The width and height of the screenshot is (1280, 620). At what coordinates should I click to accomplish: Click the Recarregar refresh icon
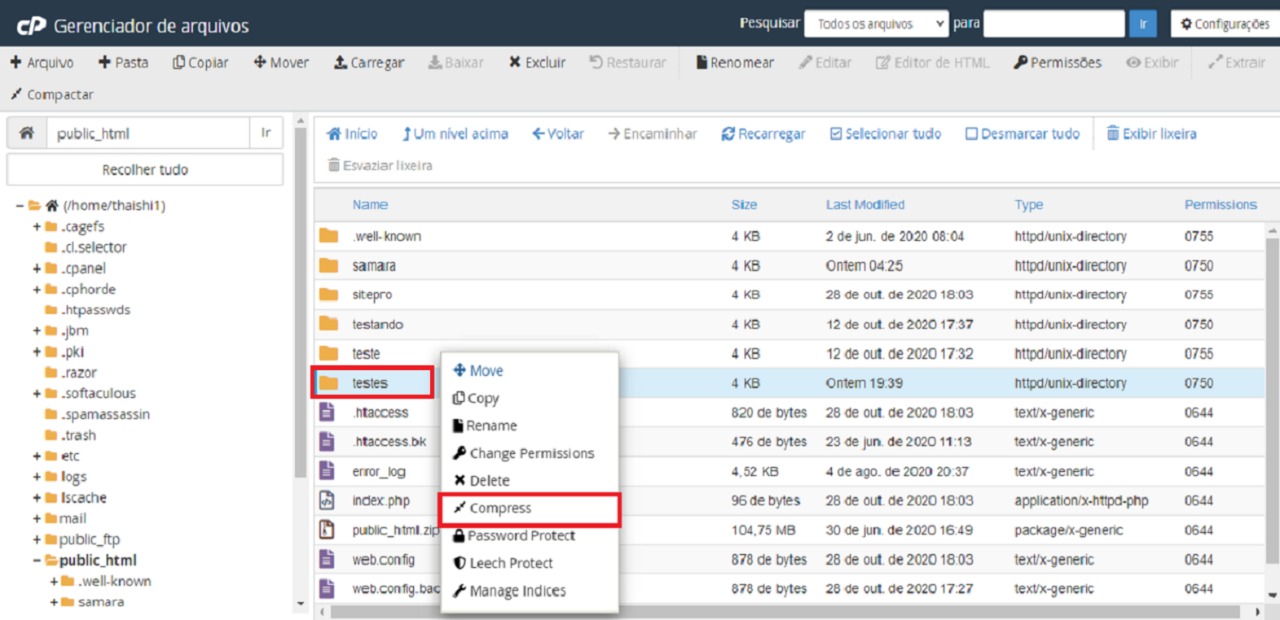point(728,134)
